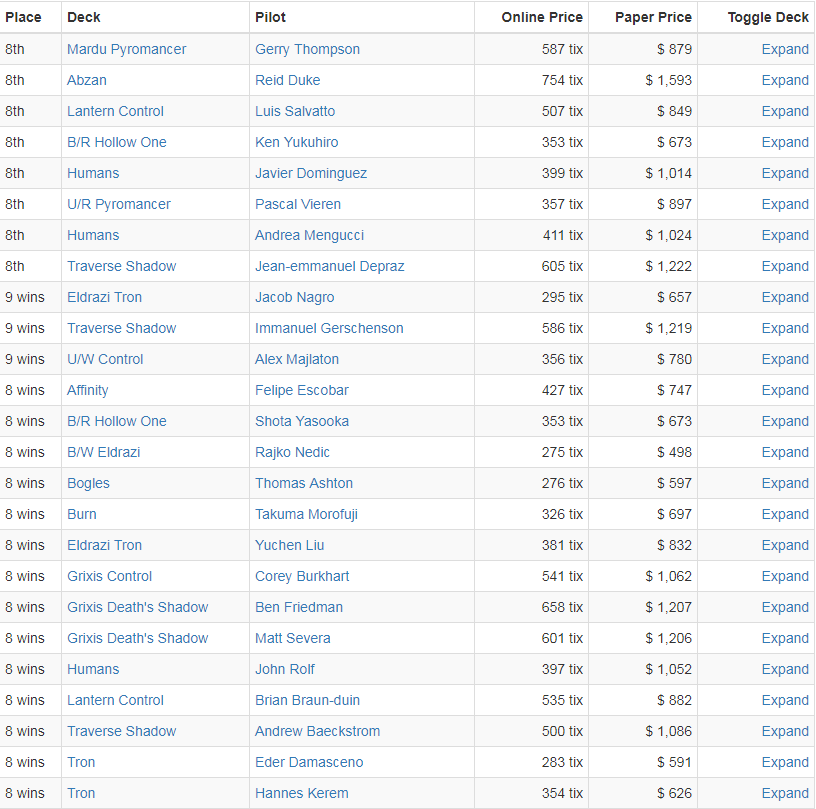Screen dimensions: 816x809
Task: Open the U/W Control deck link
Action: (x=105, y=359)
